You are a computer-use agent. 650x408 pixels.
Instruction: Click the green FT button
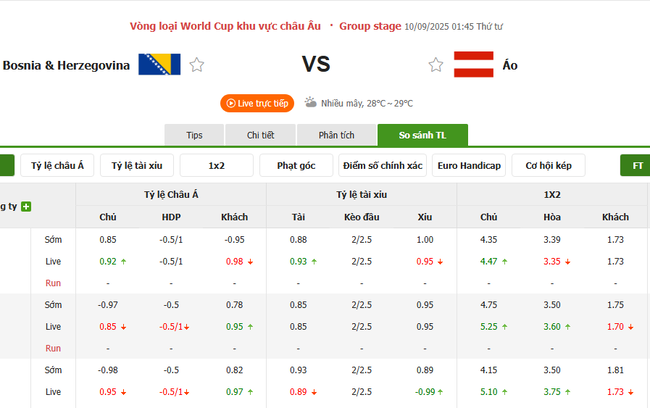click(636, 165)
